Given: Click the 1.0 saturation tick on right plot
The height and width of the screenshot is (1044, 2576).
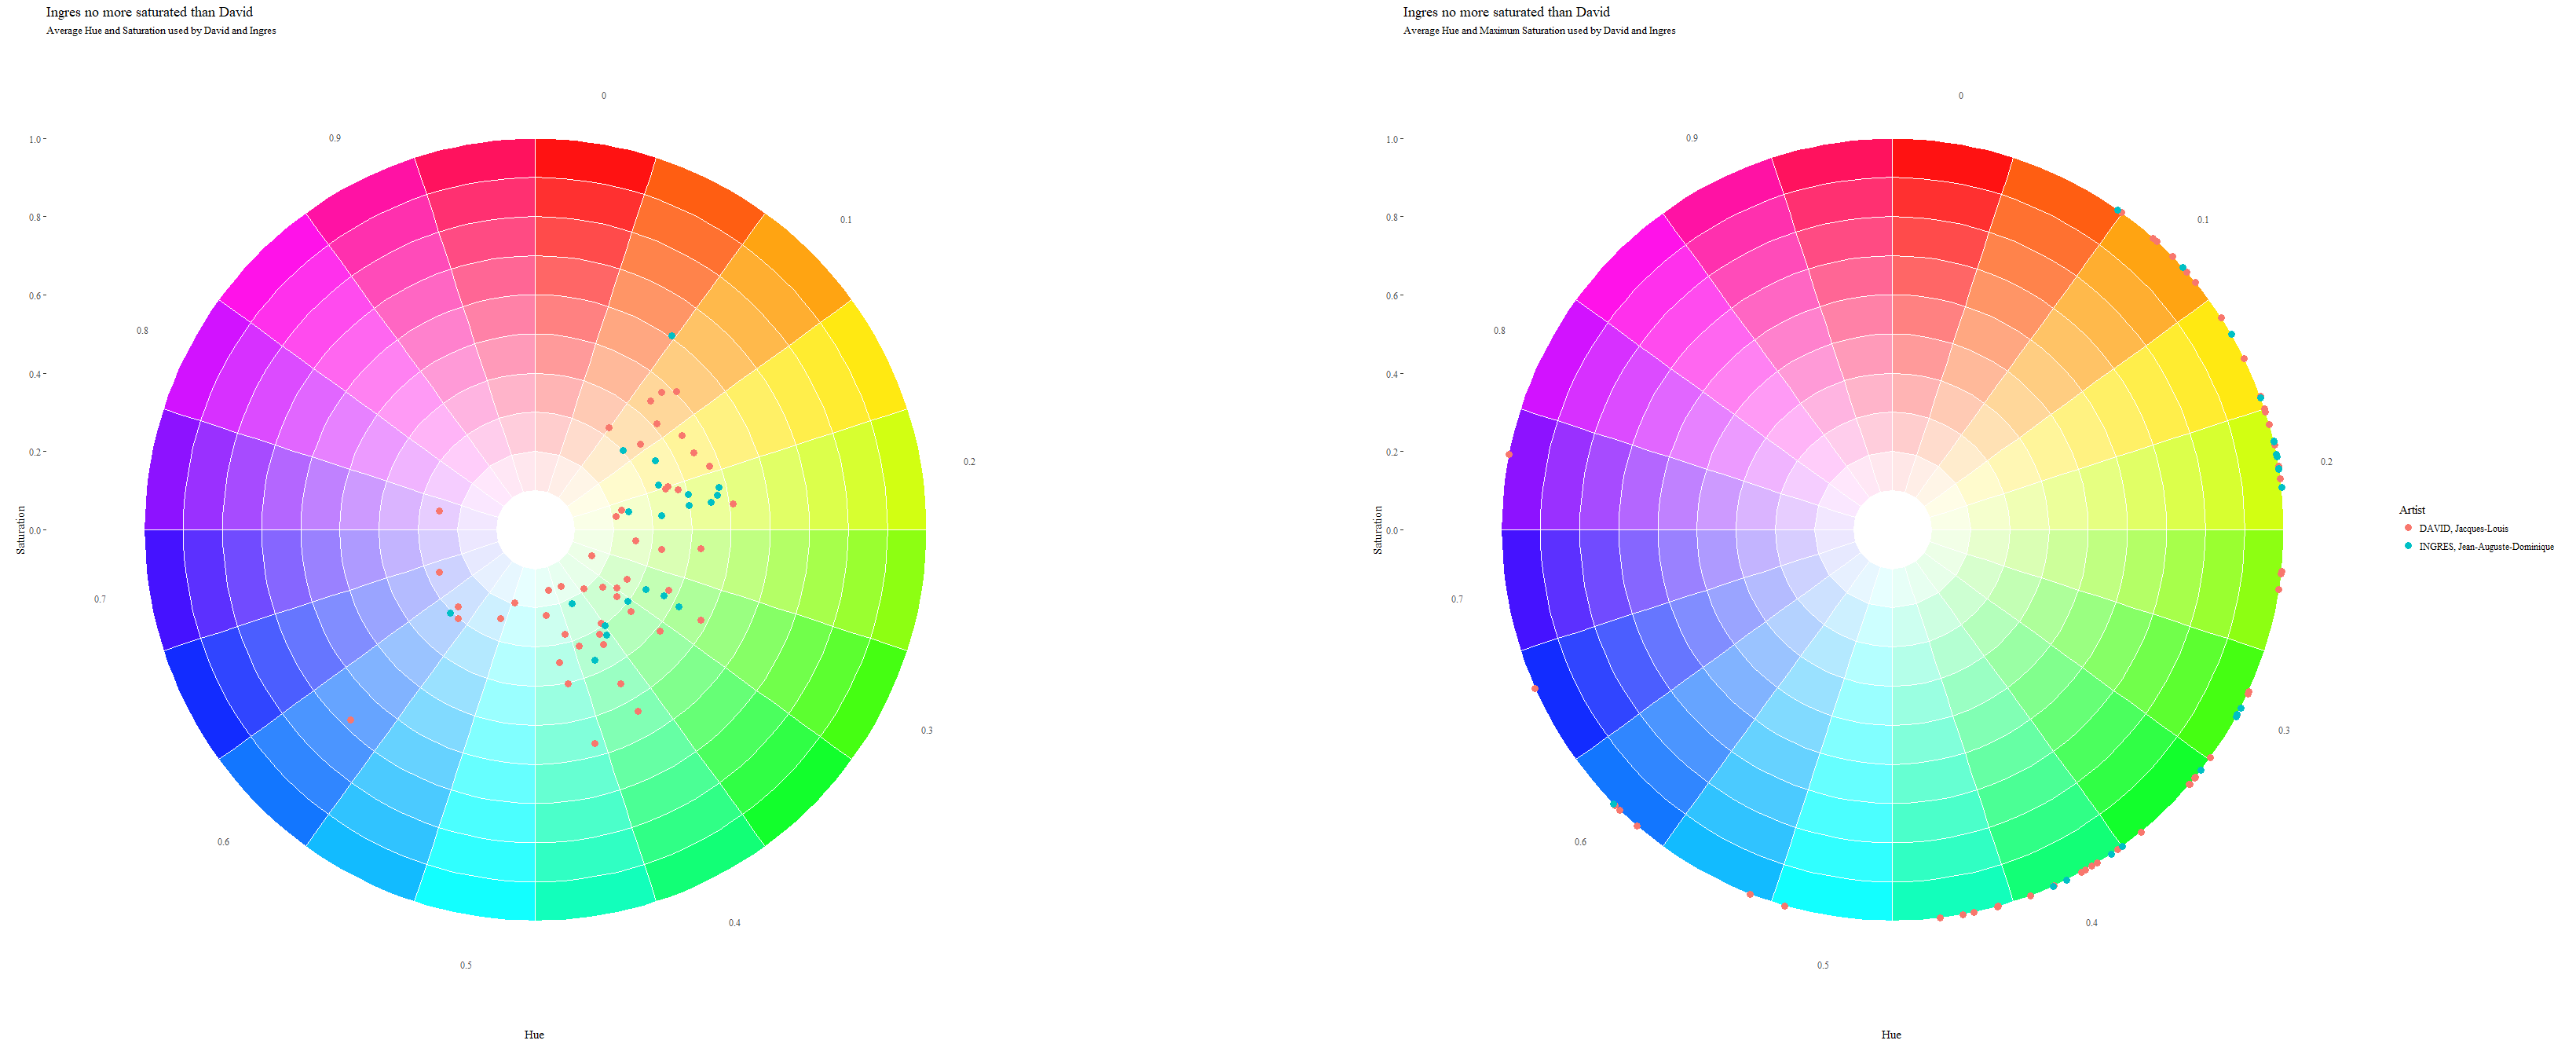Looking at the screenshot, I should pos(1392,139).
